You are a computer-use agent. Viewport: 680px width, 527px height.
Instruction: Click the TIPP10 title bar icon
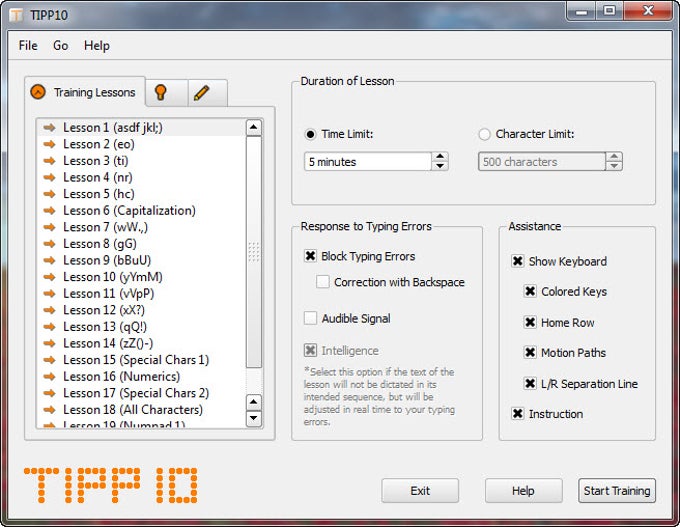16,16
